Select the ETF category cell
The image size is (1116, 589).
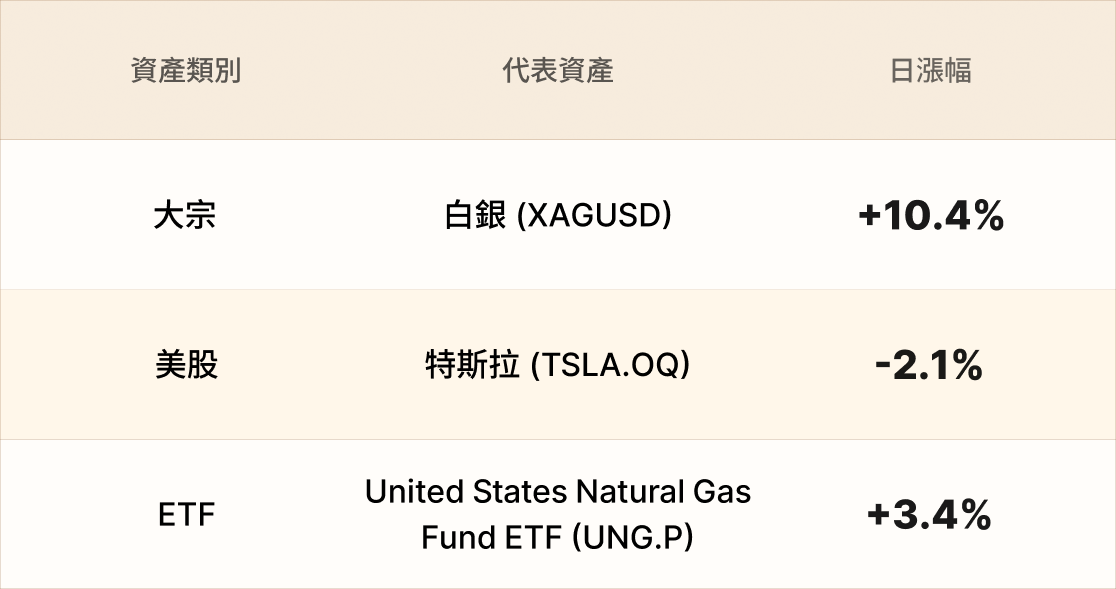(x=186, y=515)
